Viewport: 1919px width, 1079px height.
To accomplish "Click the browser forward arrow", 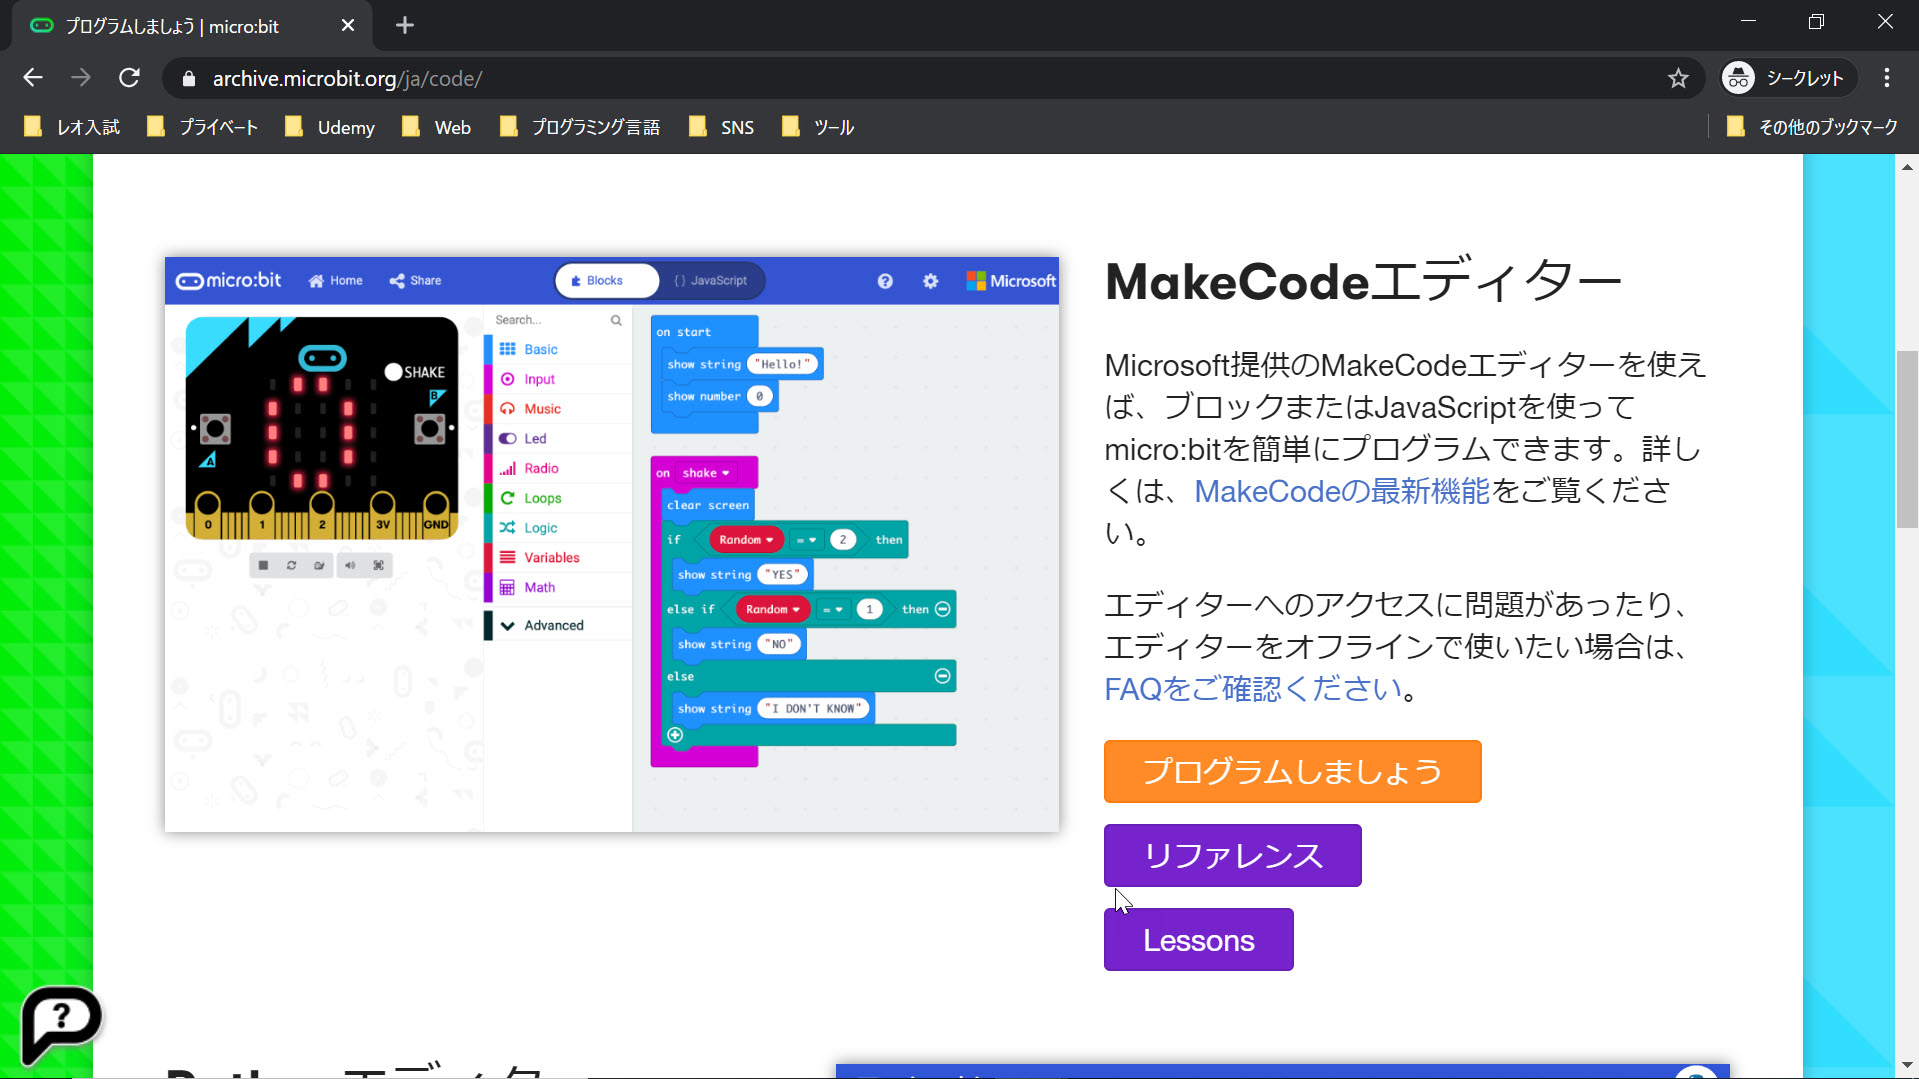I will tap(81, 78).
